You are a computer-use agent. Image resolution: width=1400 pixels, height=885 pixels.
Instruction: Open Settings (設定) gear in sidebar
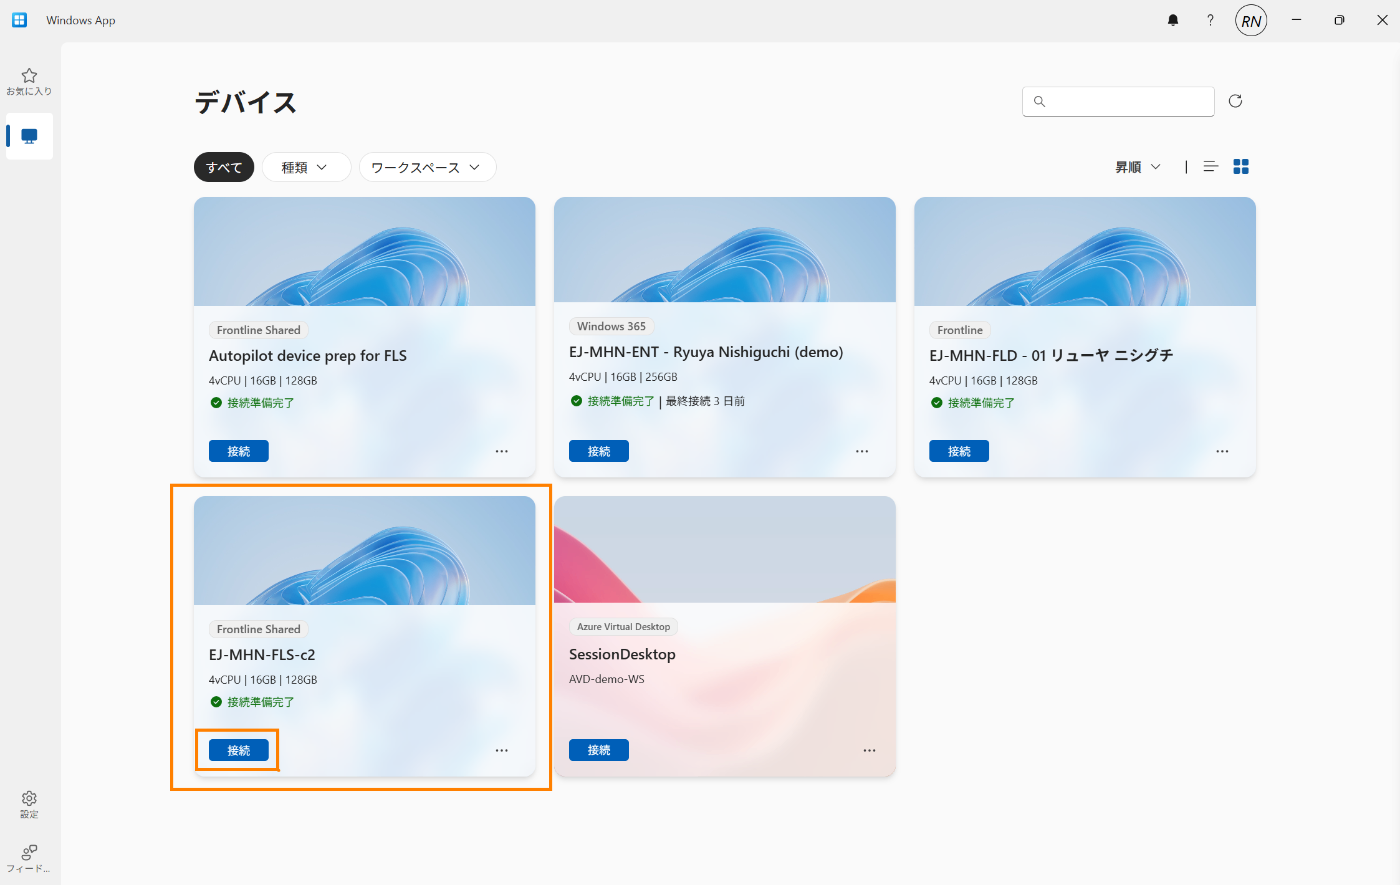click(29, 804)
